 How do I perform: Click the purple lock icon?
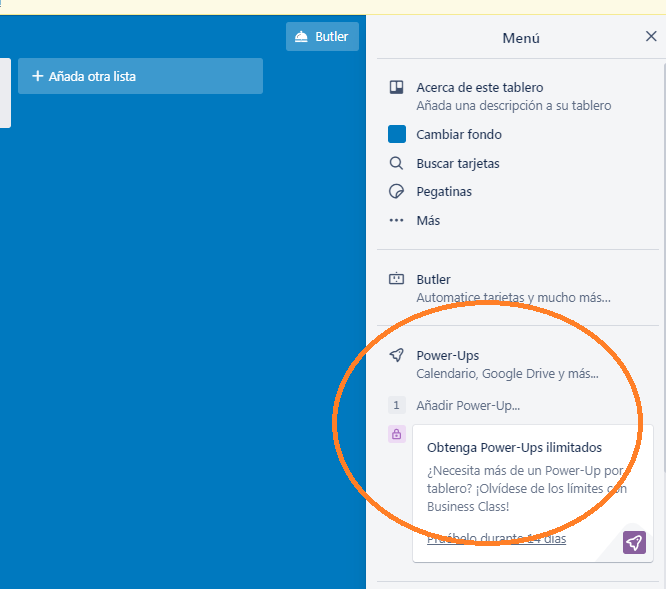(x=397, y=434)
